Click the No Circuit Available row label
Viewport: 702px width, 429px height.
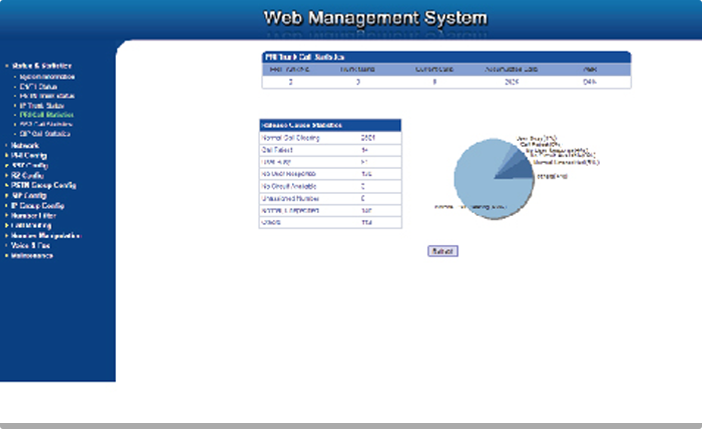289,186
